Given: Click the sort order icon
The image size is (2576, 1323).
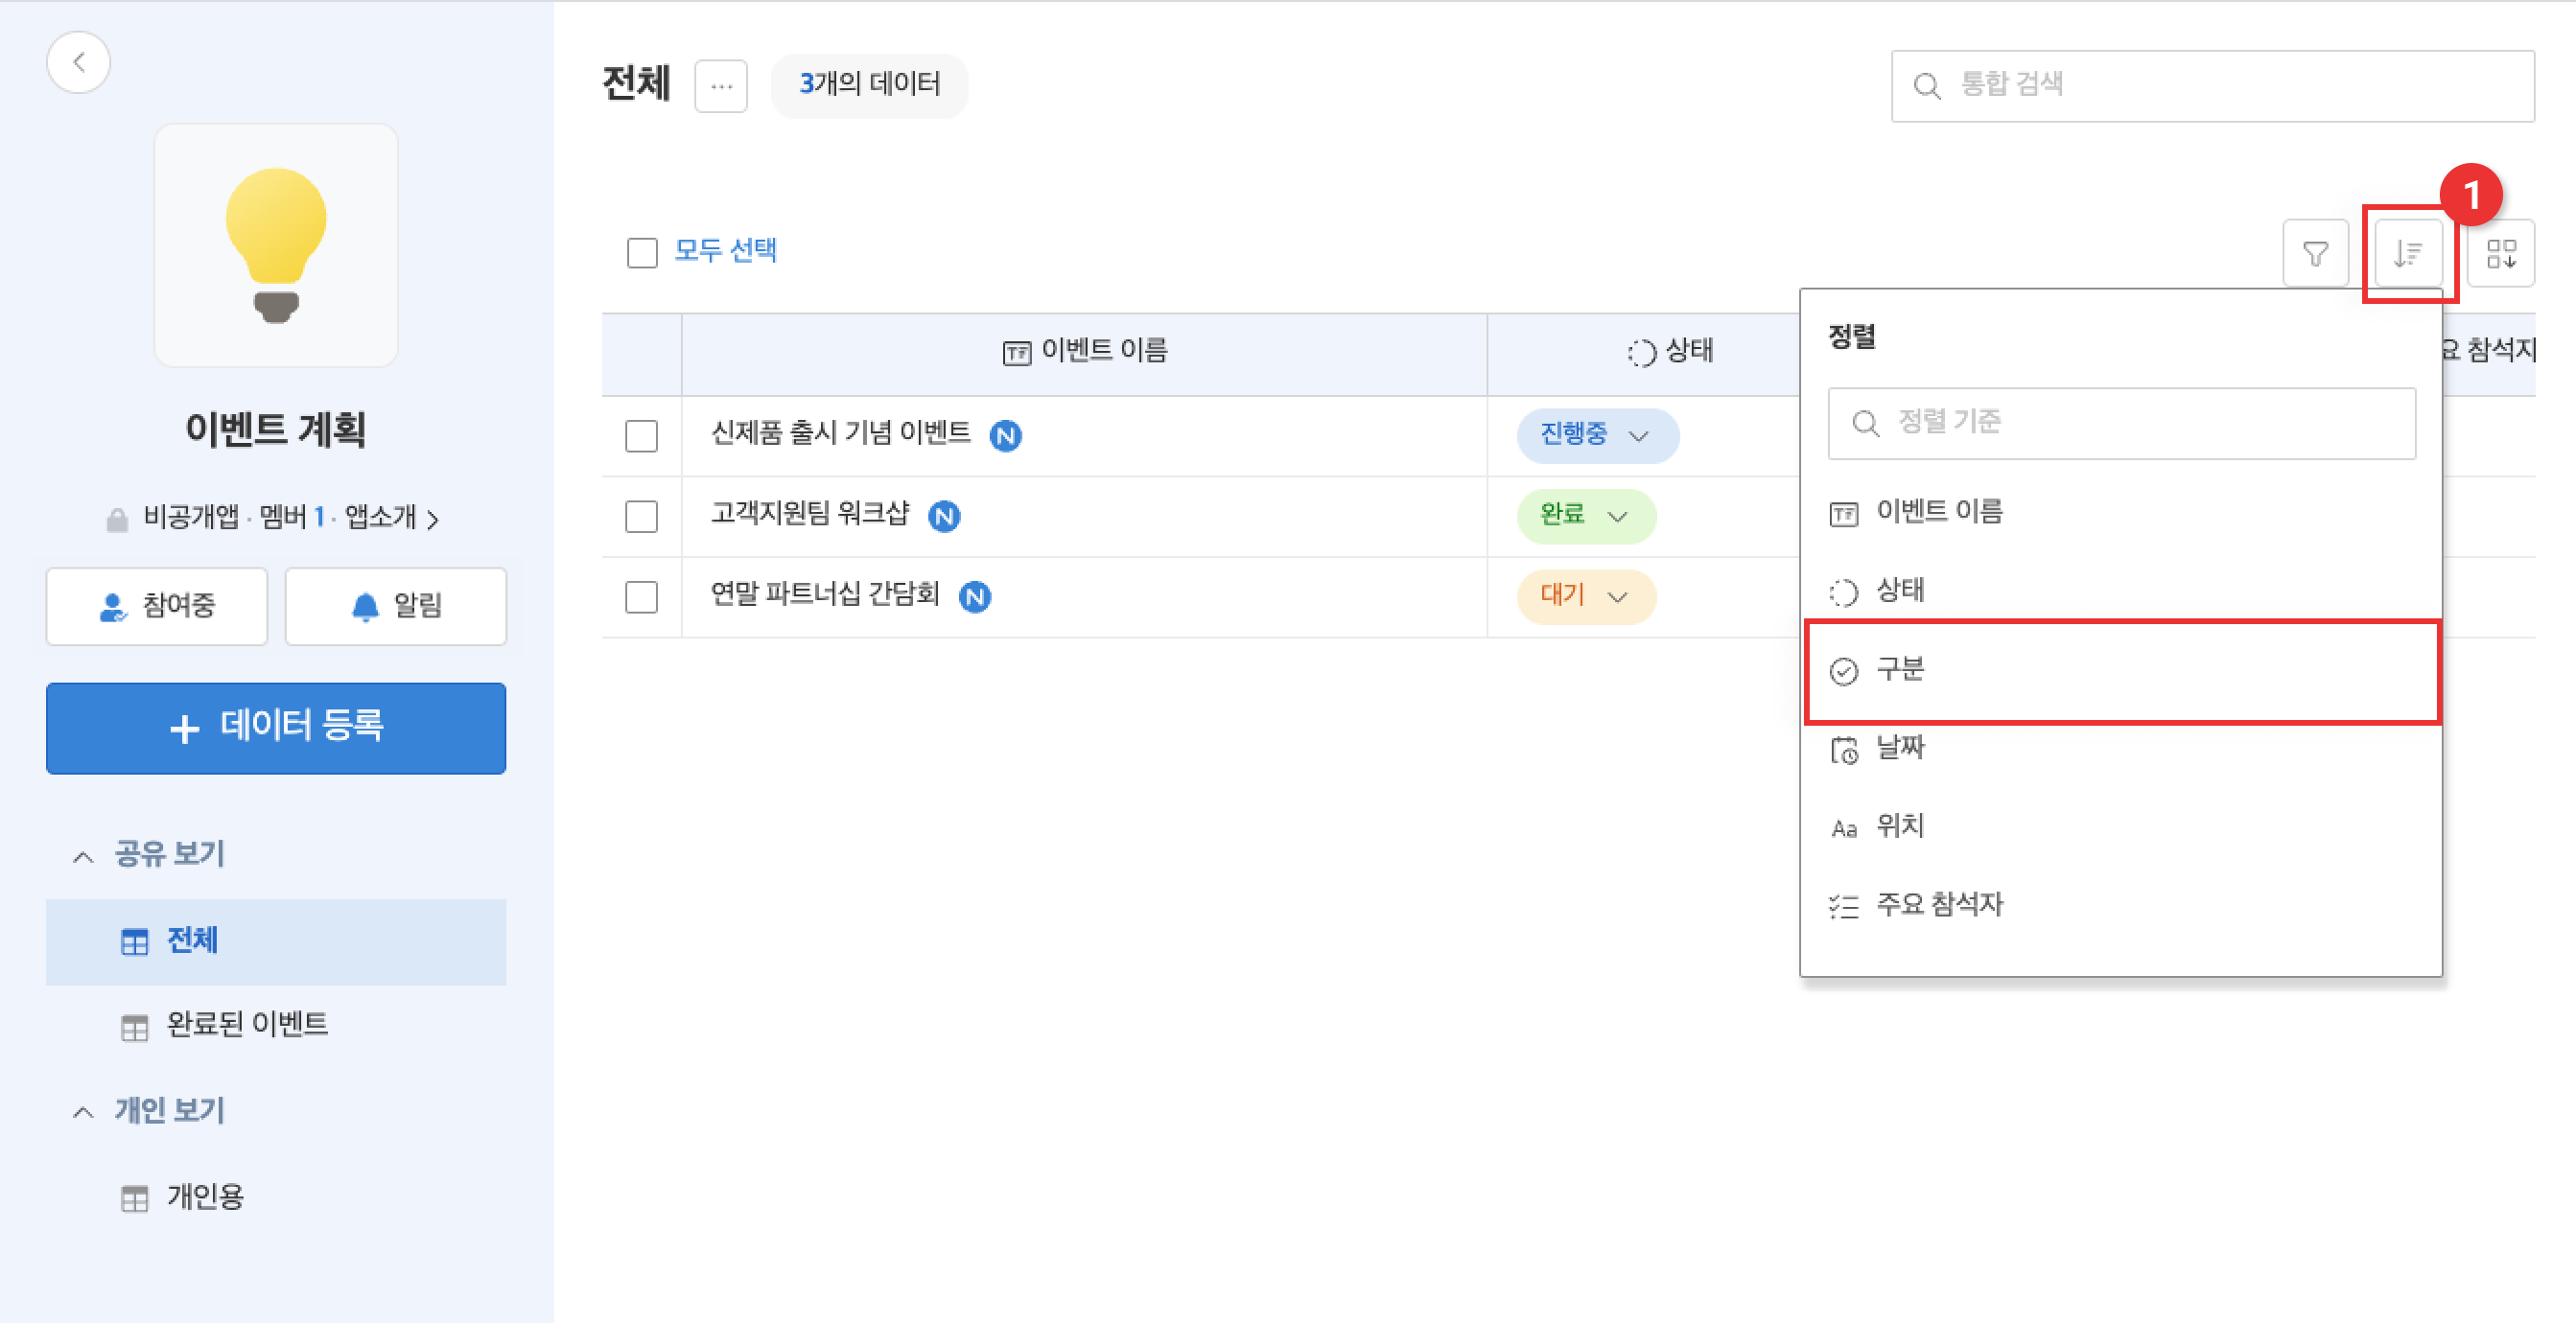Looking at the screenshot, I should (2408, 254).
